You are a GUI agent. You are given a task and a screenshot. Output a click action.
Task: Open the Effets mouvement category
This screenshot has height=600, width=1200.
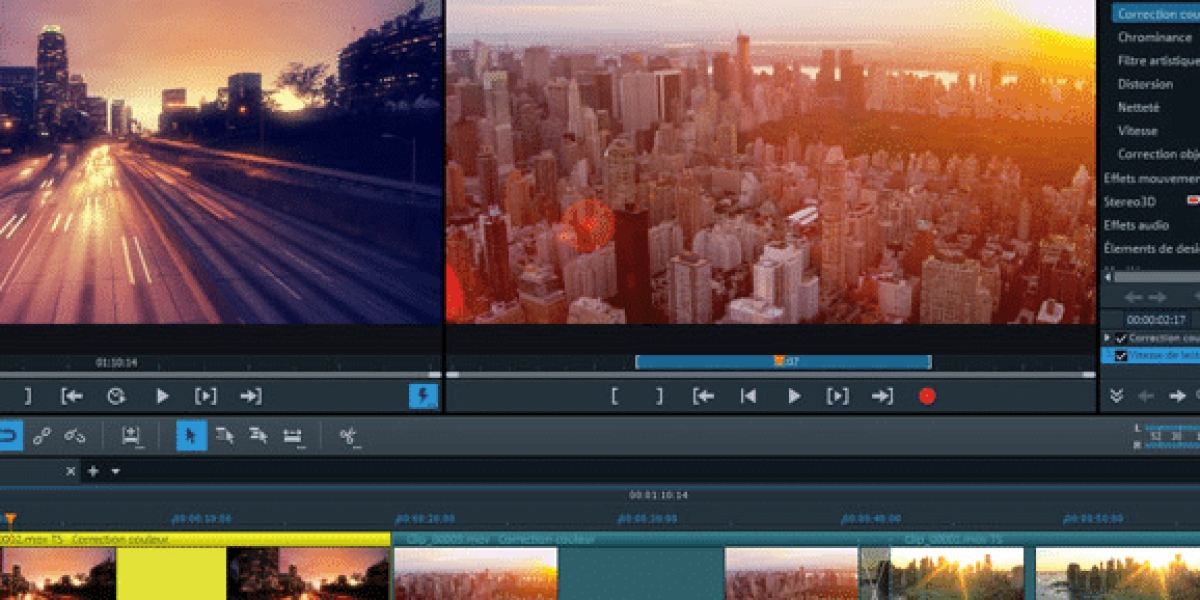[1151, 178]
